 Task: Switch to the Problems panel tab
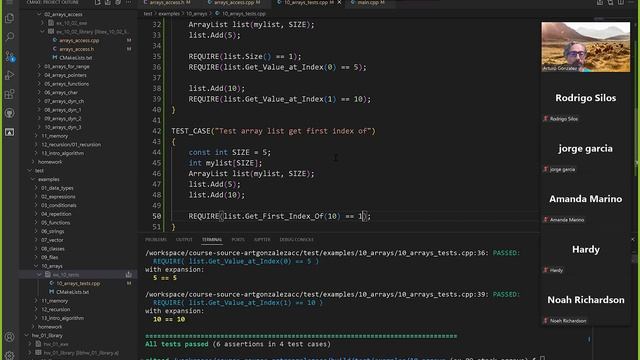tap(156, 240)
